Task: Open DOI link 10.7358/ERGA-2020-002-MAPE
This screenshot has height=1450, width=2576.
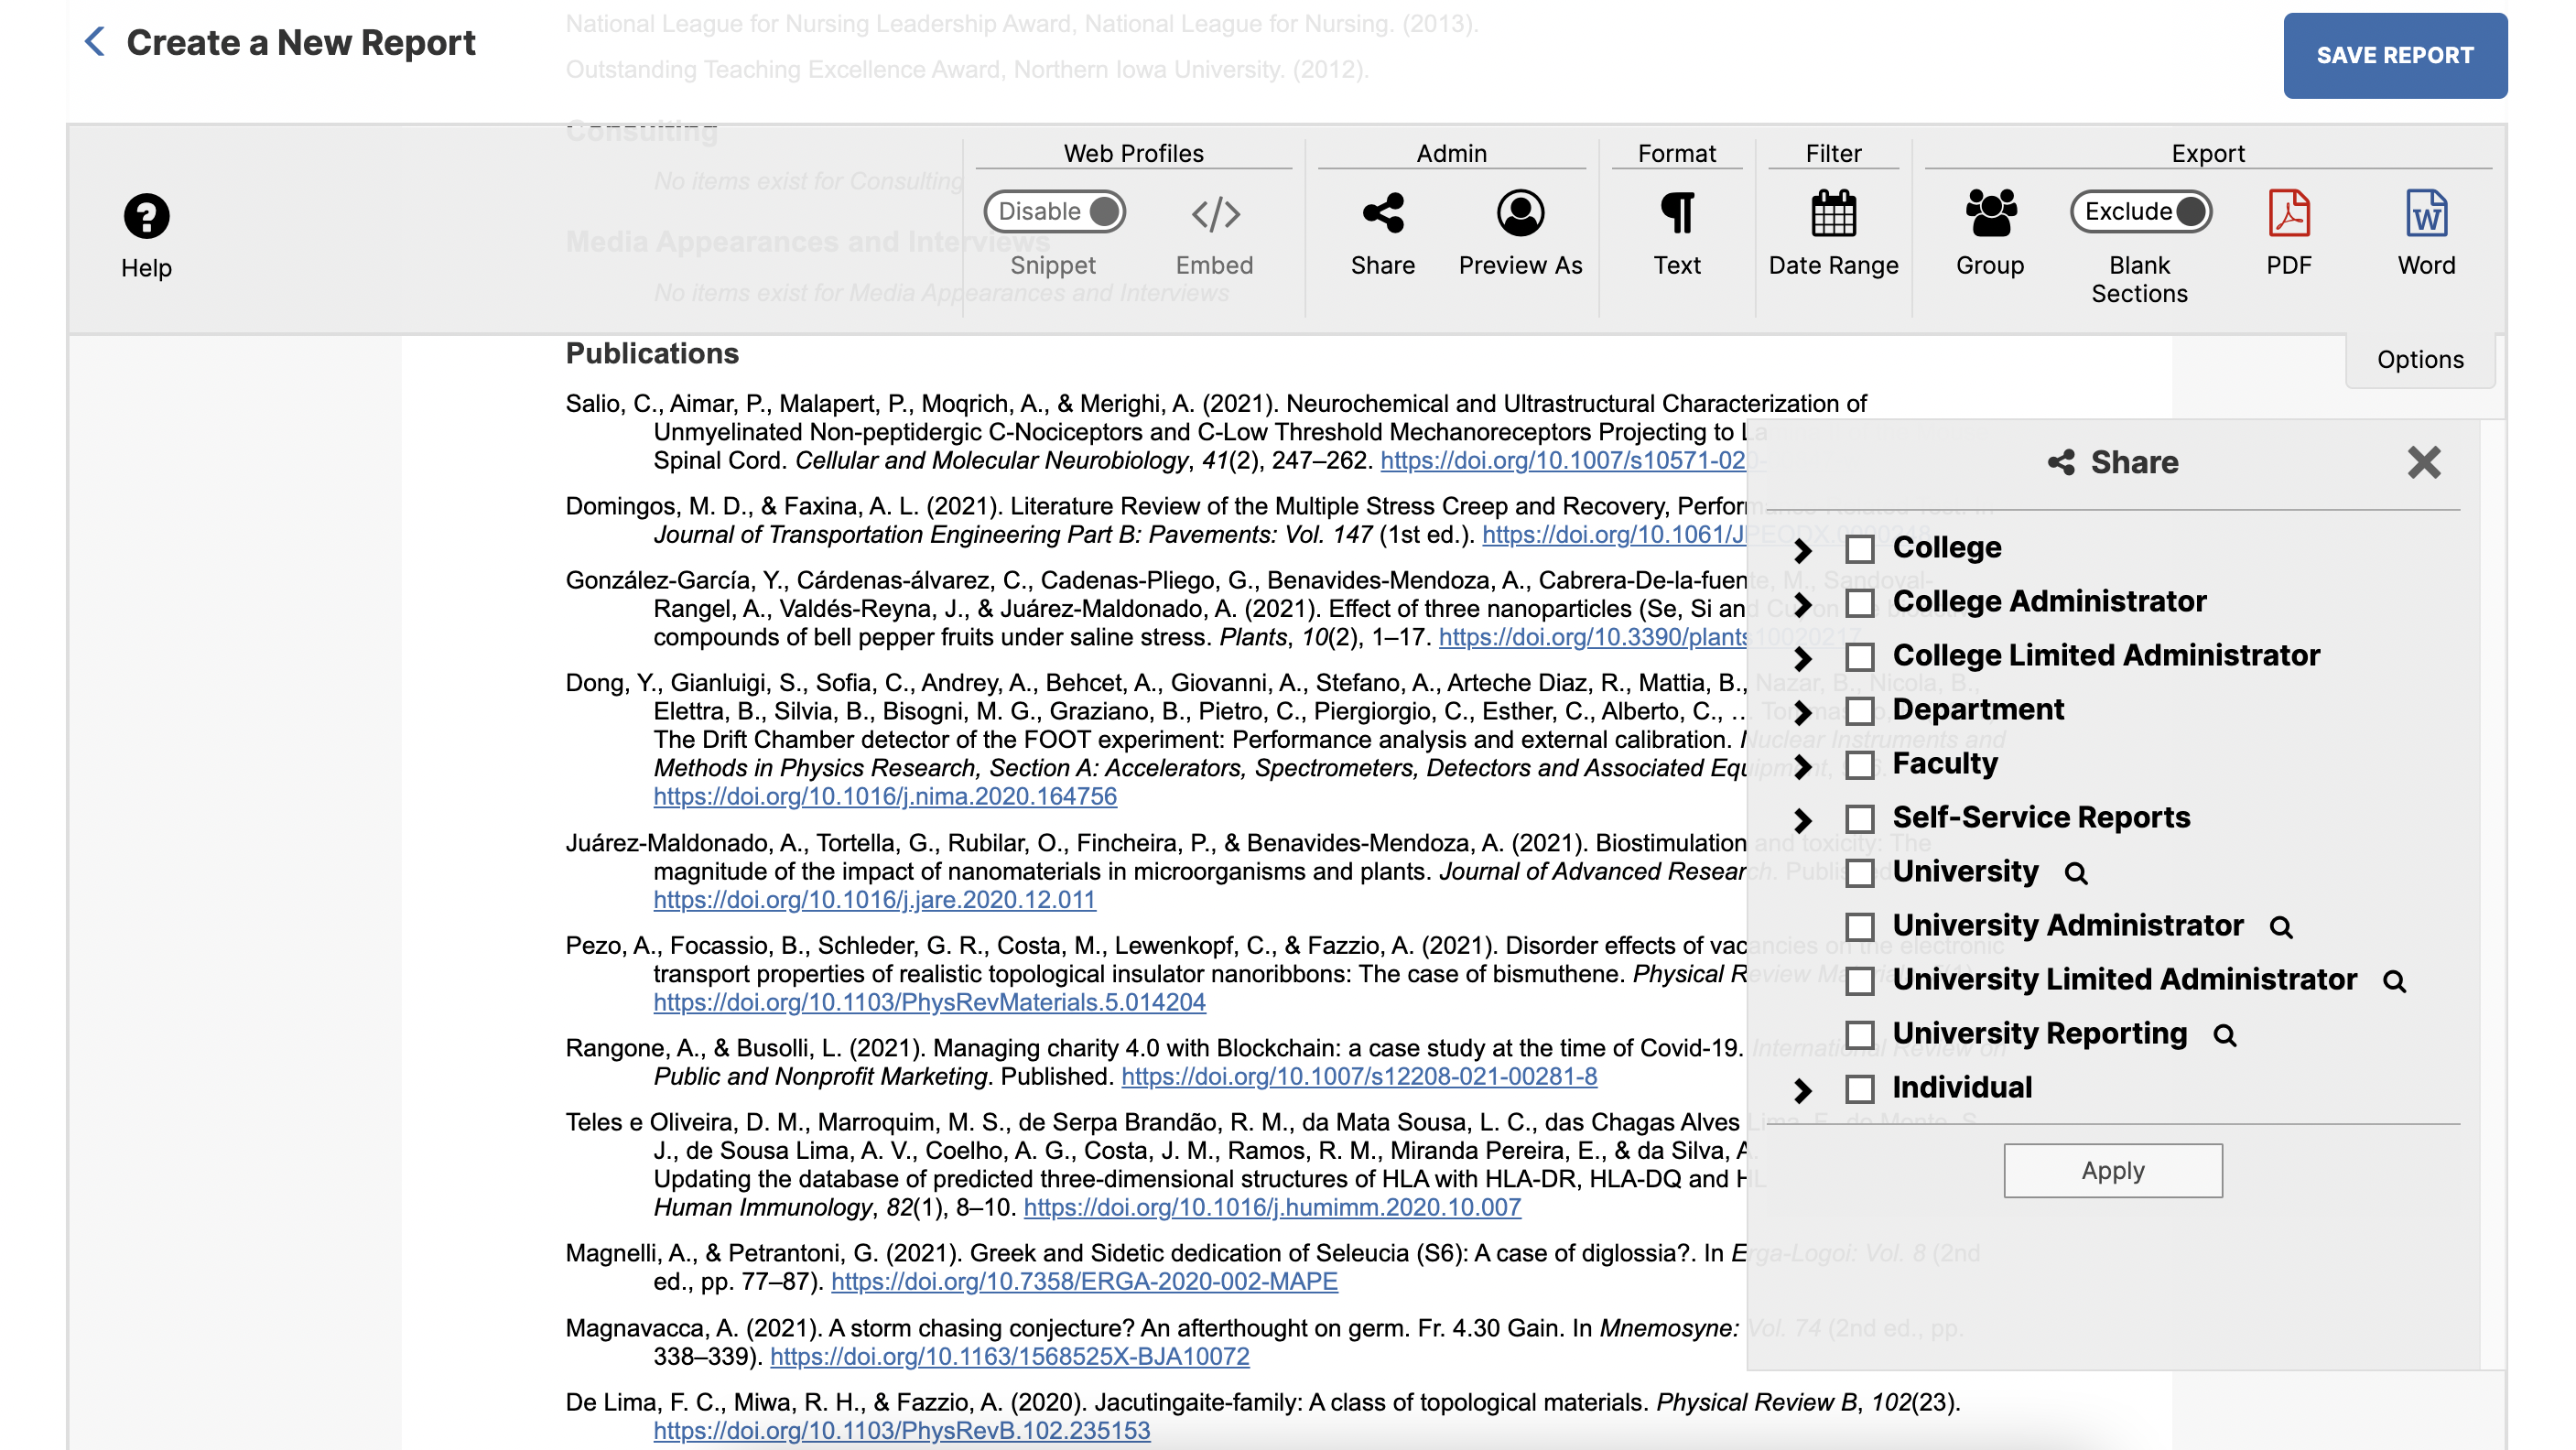Action: pos(1084,1282)
